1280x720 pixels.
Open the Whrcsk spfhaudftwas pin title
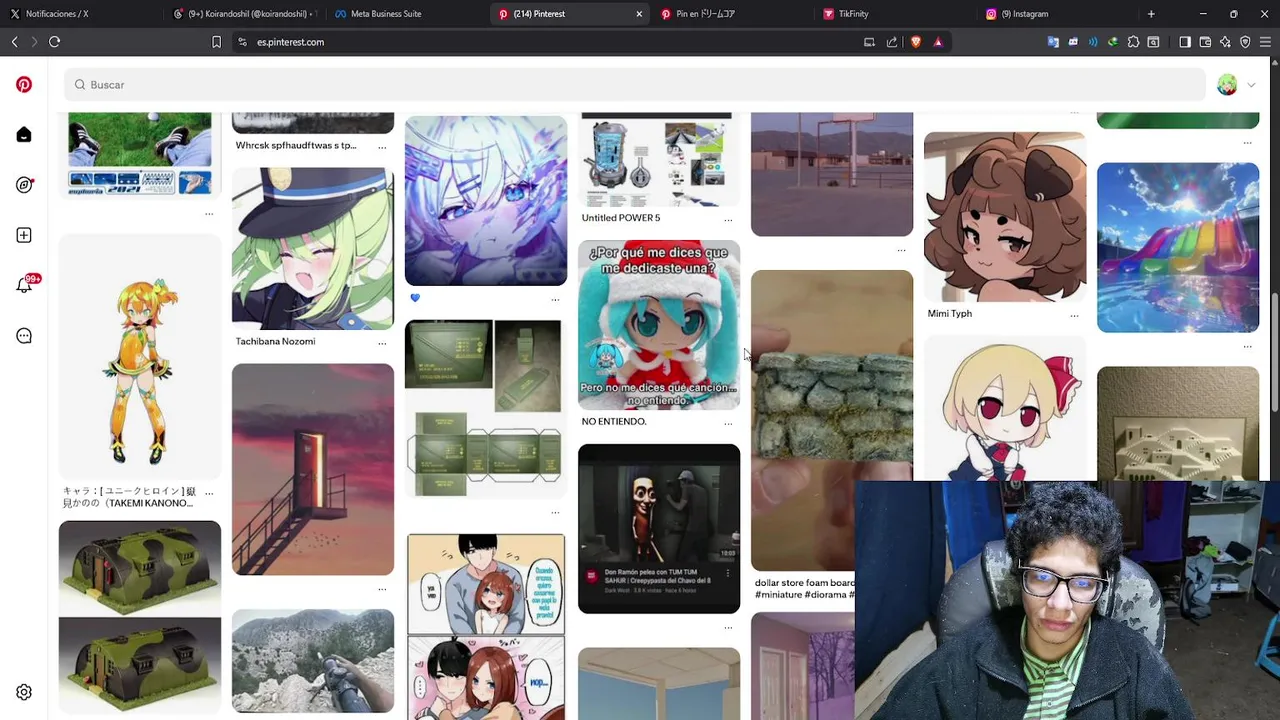coord(296,146)
